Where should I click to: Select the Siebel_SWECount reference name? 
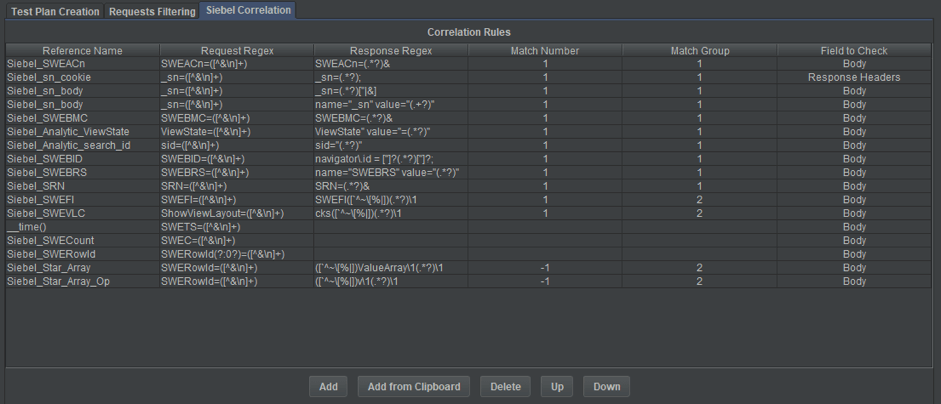(83, 241)
